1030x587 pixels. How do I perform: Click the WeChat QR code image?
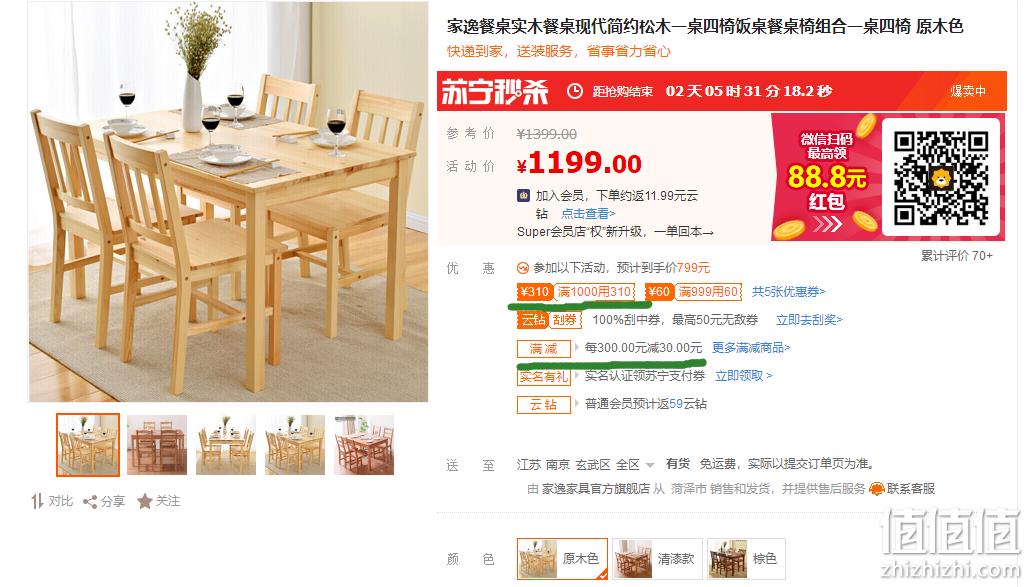click(941, 178)
